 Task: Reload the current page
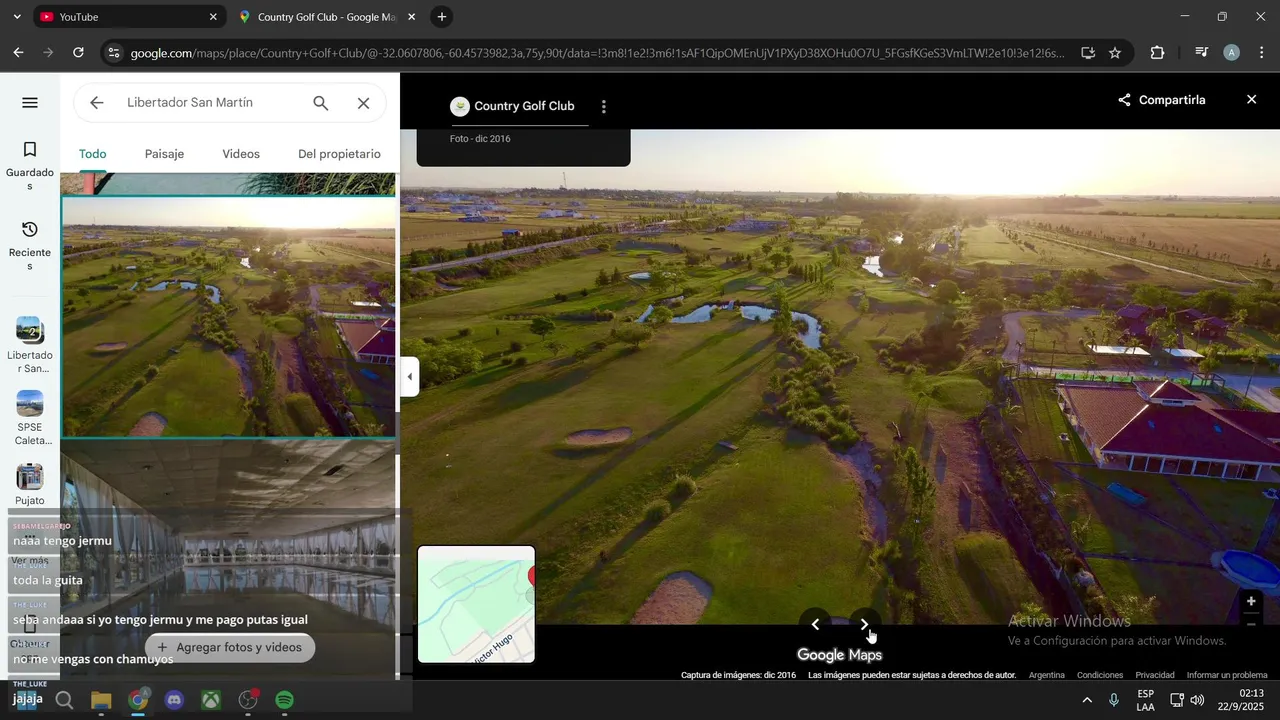[78, 53]
